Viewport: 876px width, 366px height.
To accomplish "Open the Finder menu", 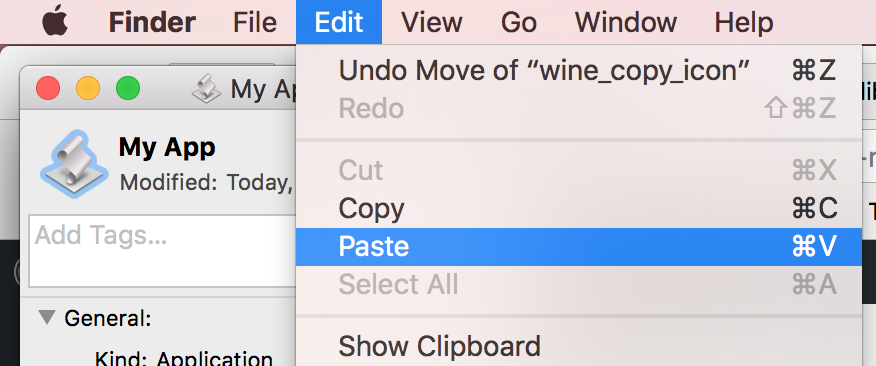I will pos(152,22).
